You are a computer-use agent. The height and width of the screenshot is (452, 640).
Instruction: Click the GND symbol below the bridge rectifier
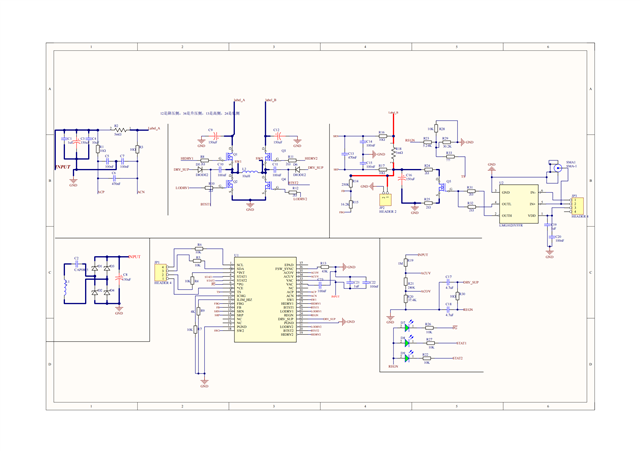point(119,309)
